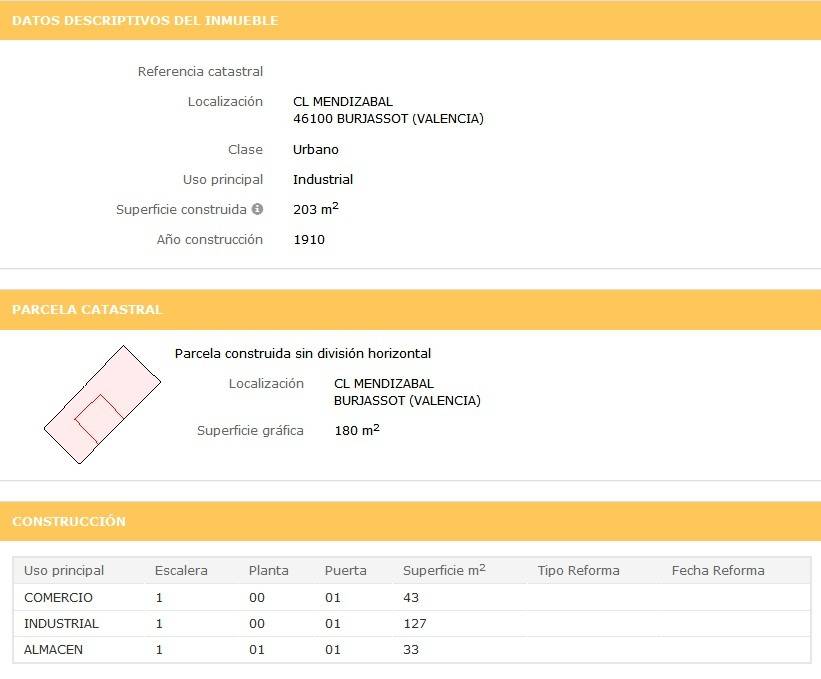Click the 'Uso principal' column header in table

(64, 571)
